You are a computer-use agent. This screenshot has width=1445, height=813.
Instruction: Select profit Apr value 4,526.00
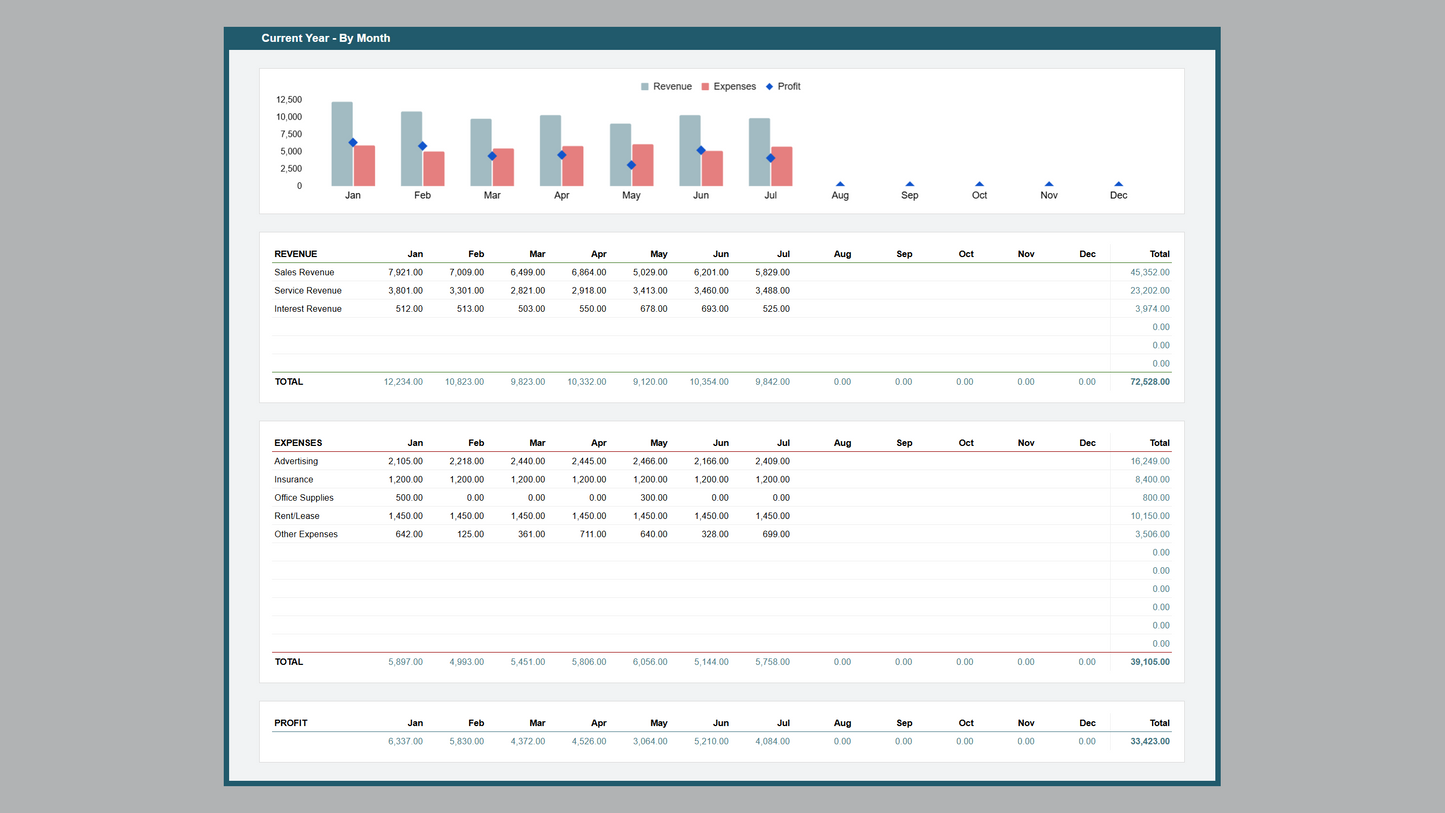pyautogui.click(x=589, y=742)
